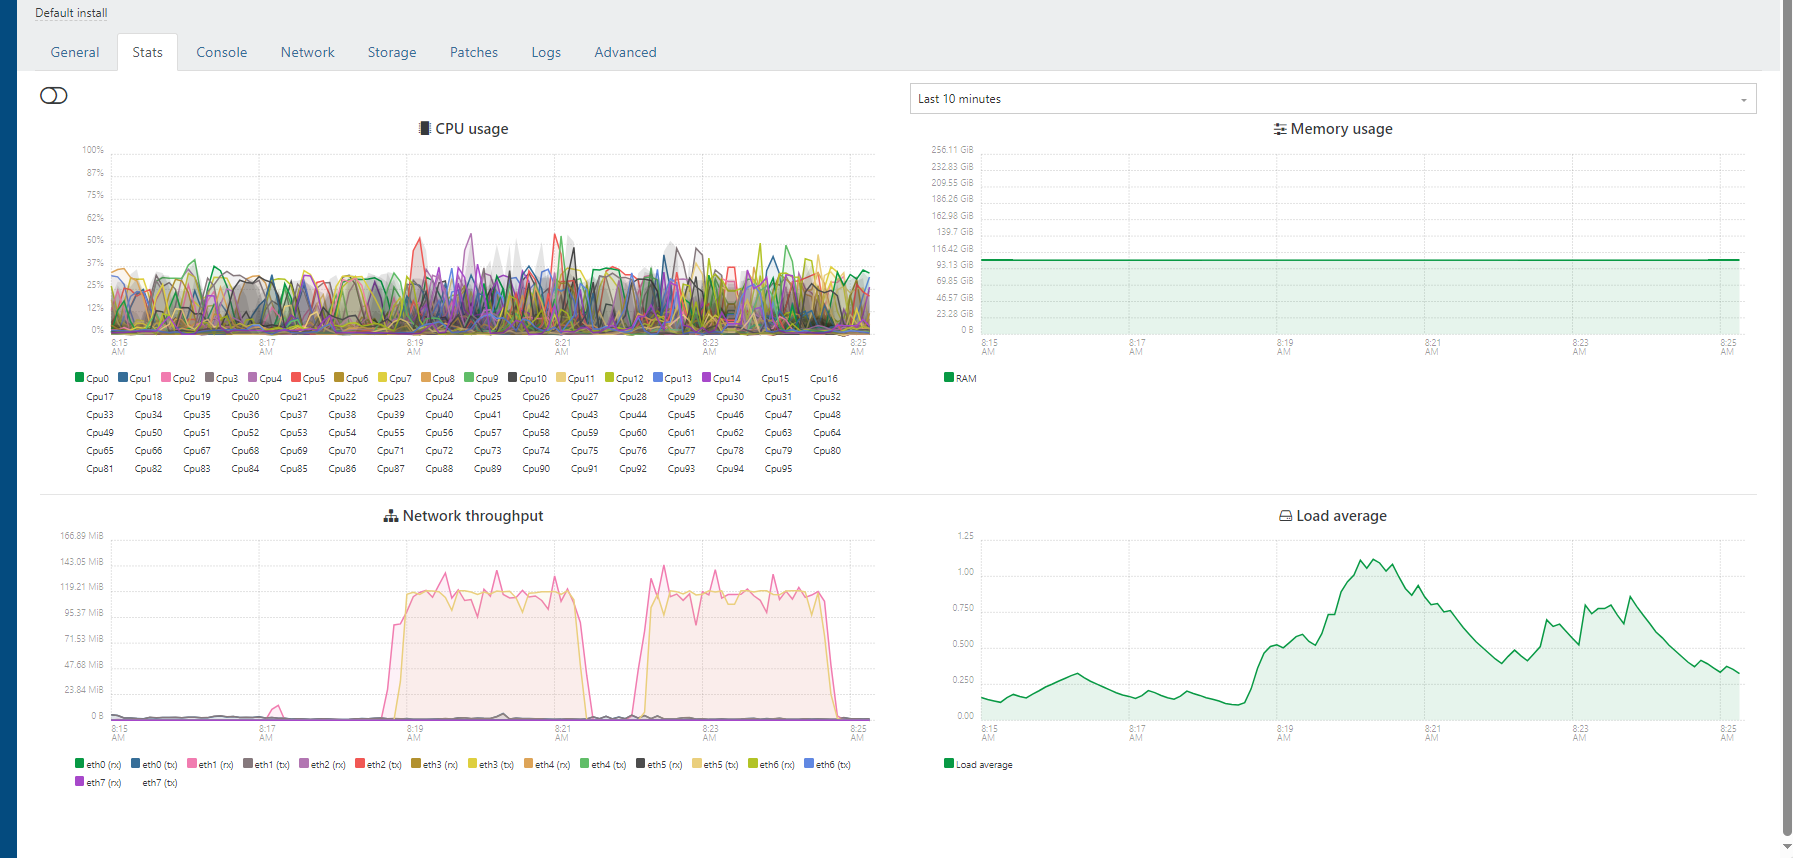Screen dimensions: 1793x858
Task: Click the eth0 (tx) legend entry
Action: click(x=154, y=764)
